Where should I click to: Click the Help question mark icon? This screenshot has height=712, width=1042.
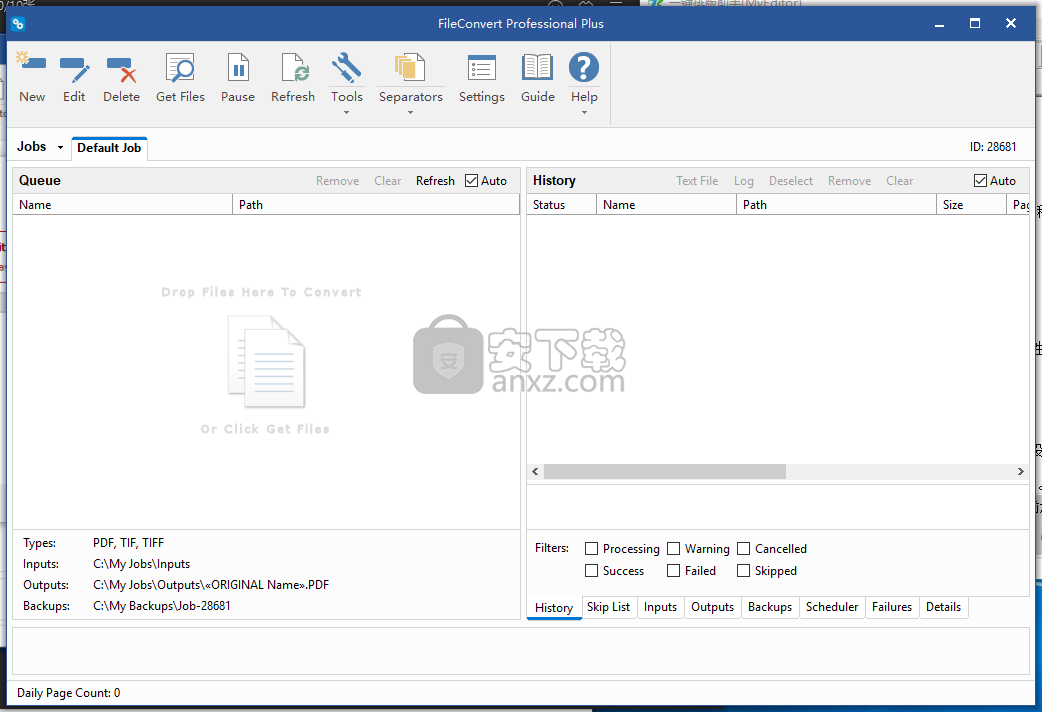click(583, 67)
